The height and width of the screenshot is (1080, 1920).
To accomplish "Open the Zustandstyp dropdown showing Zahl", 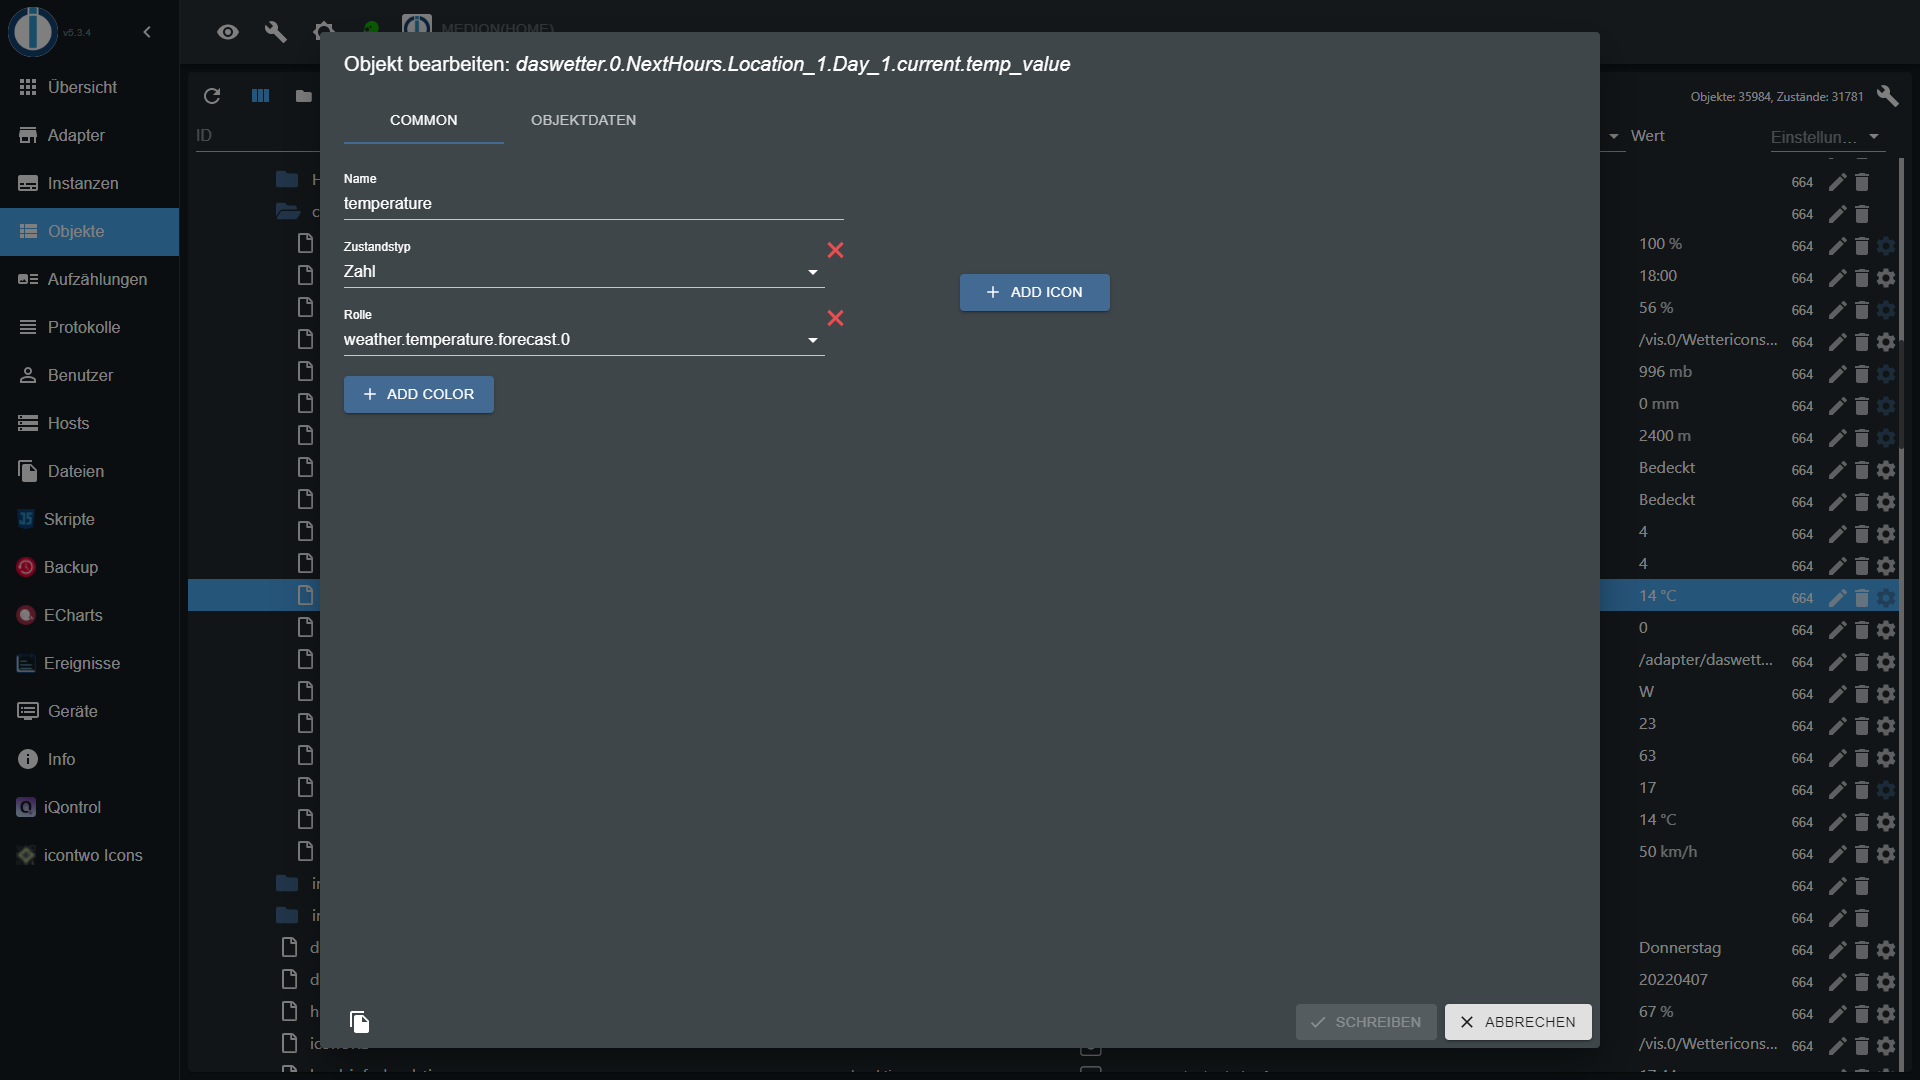I will click(x=583, y=272).
